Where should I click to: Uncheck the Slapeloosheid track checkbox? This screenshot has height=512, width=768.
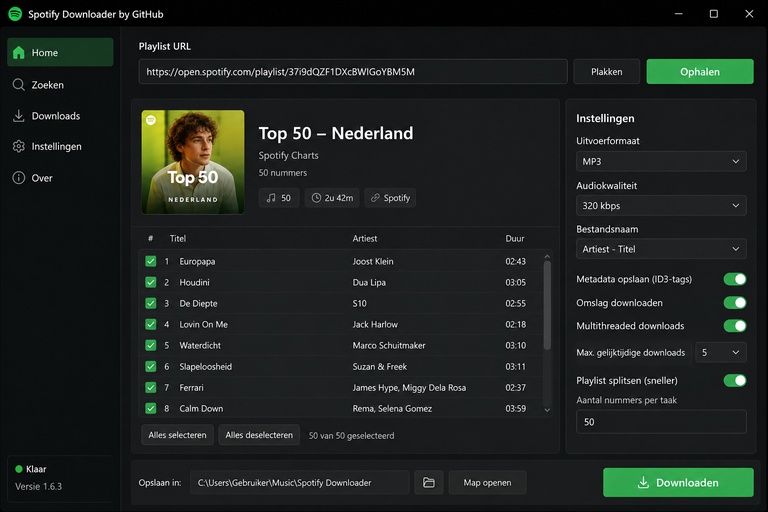(x=150, y=366)
